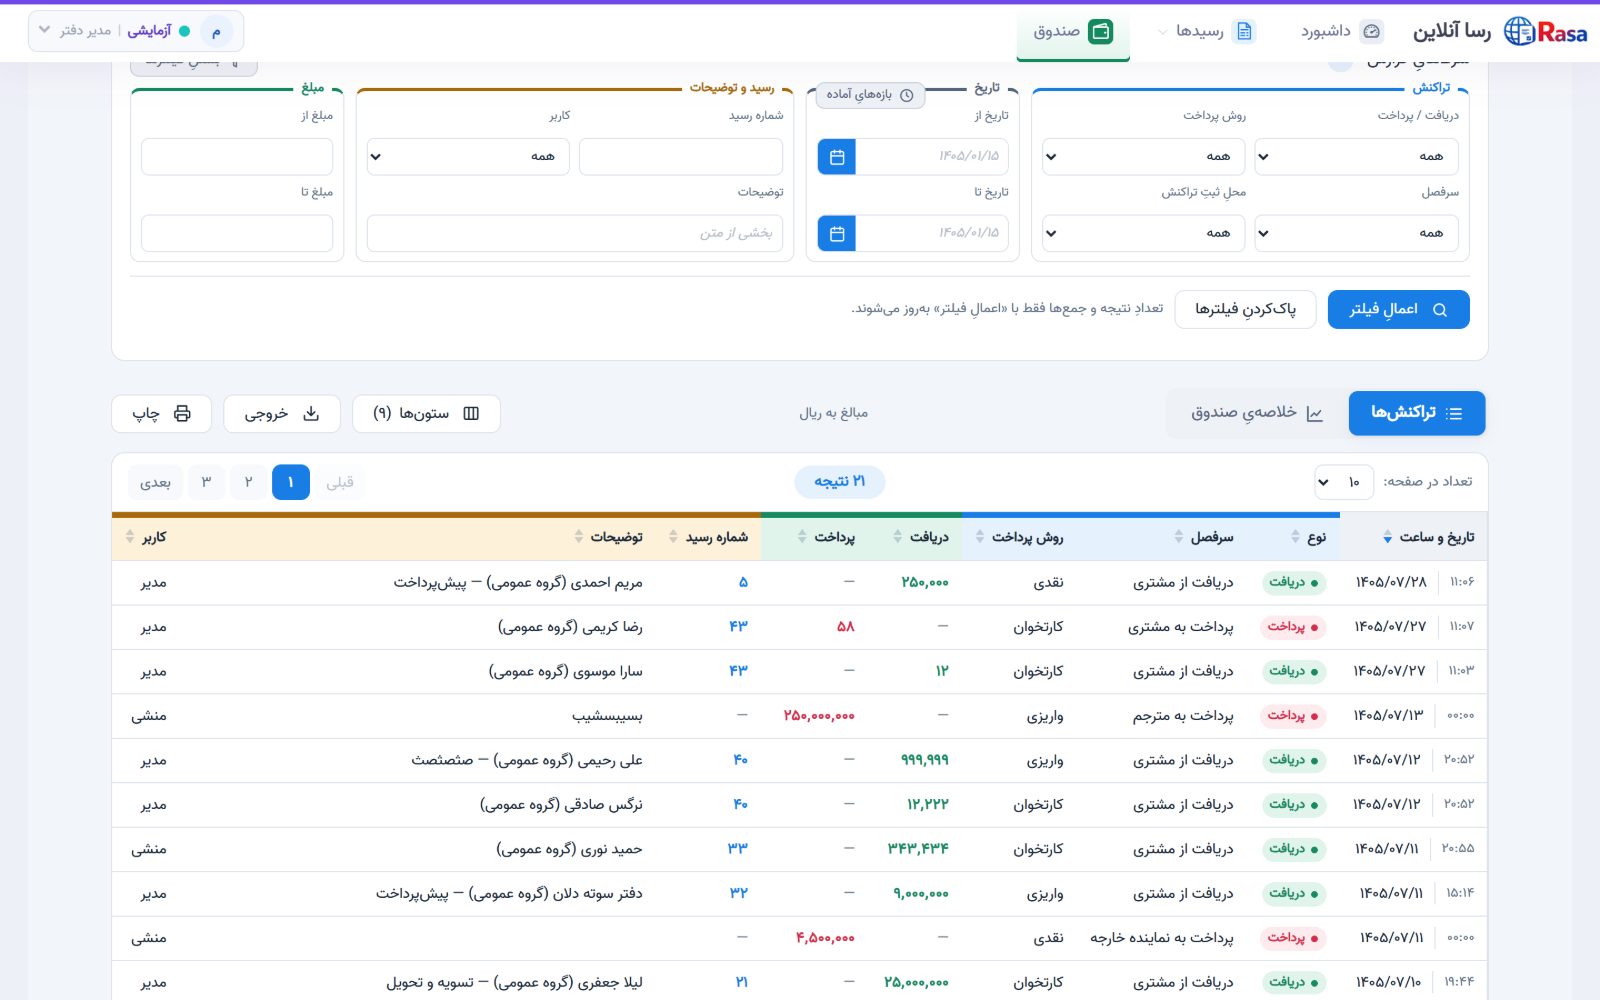Image resolution: width=1600 pixels, height=1000 pixels.
Task: Open the ستون‌ها (۹) columns selector
Action: point(426,414)
